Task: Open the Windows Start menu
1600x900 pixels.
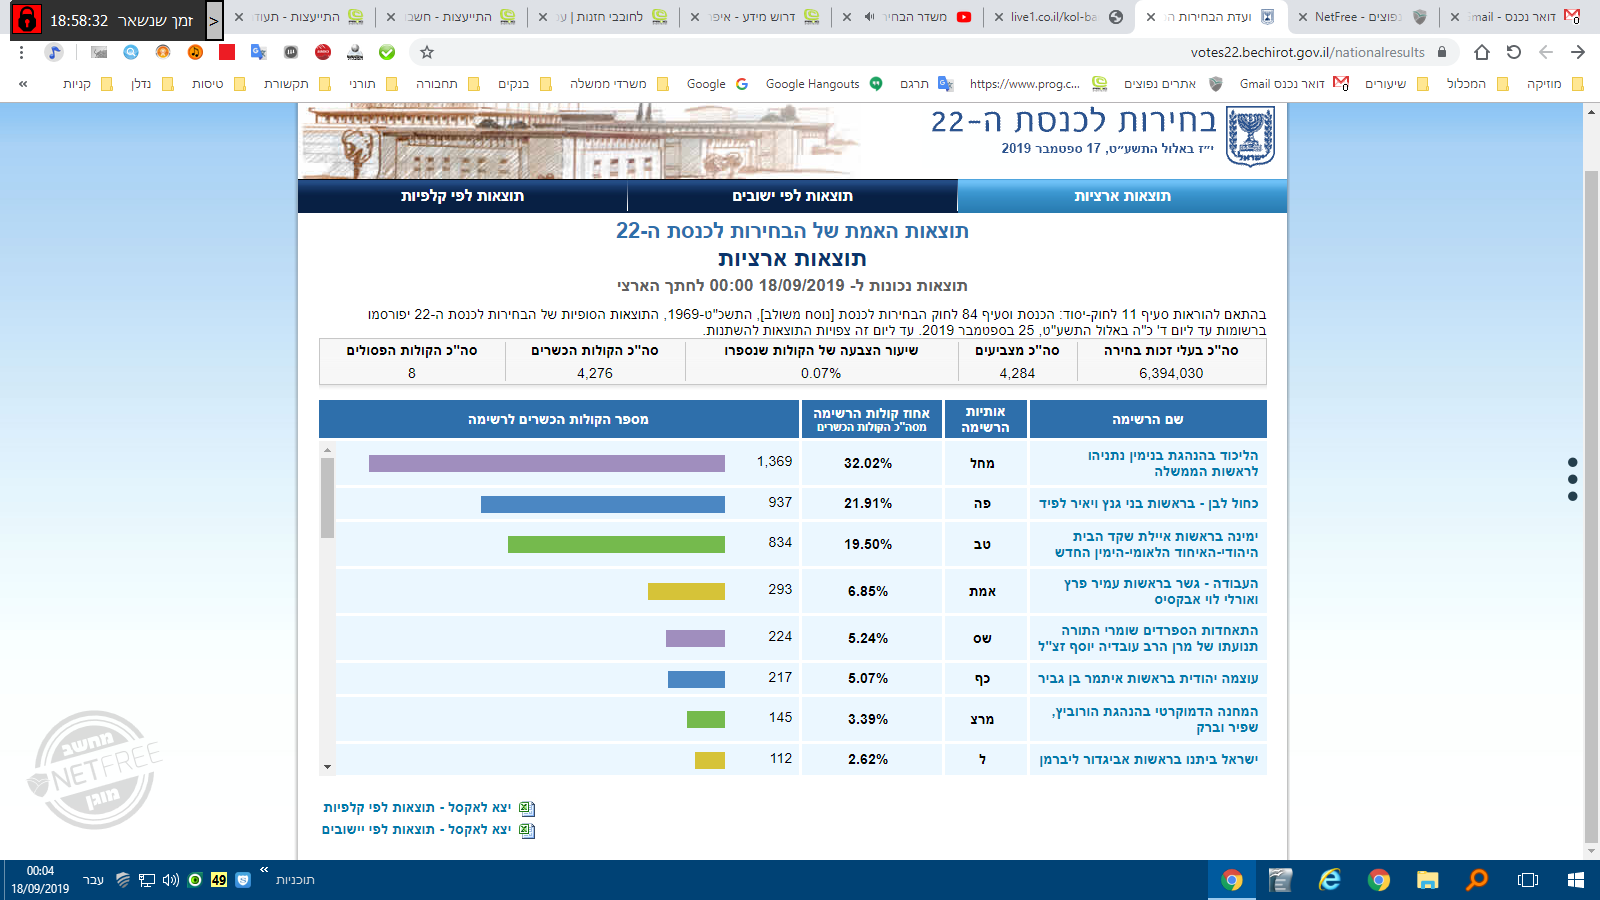Action: (x=1576, y=880)
